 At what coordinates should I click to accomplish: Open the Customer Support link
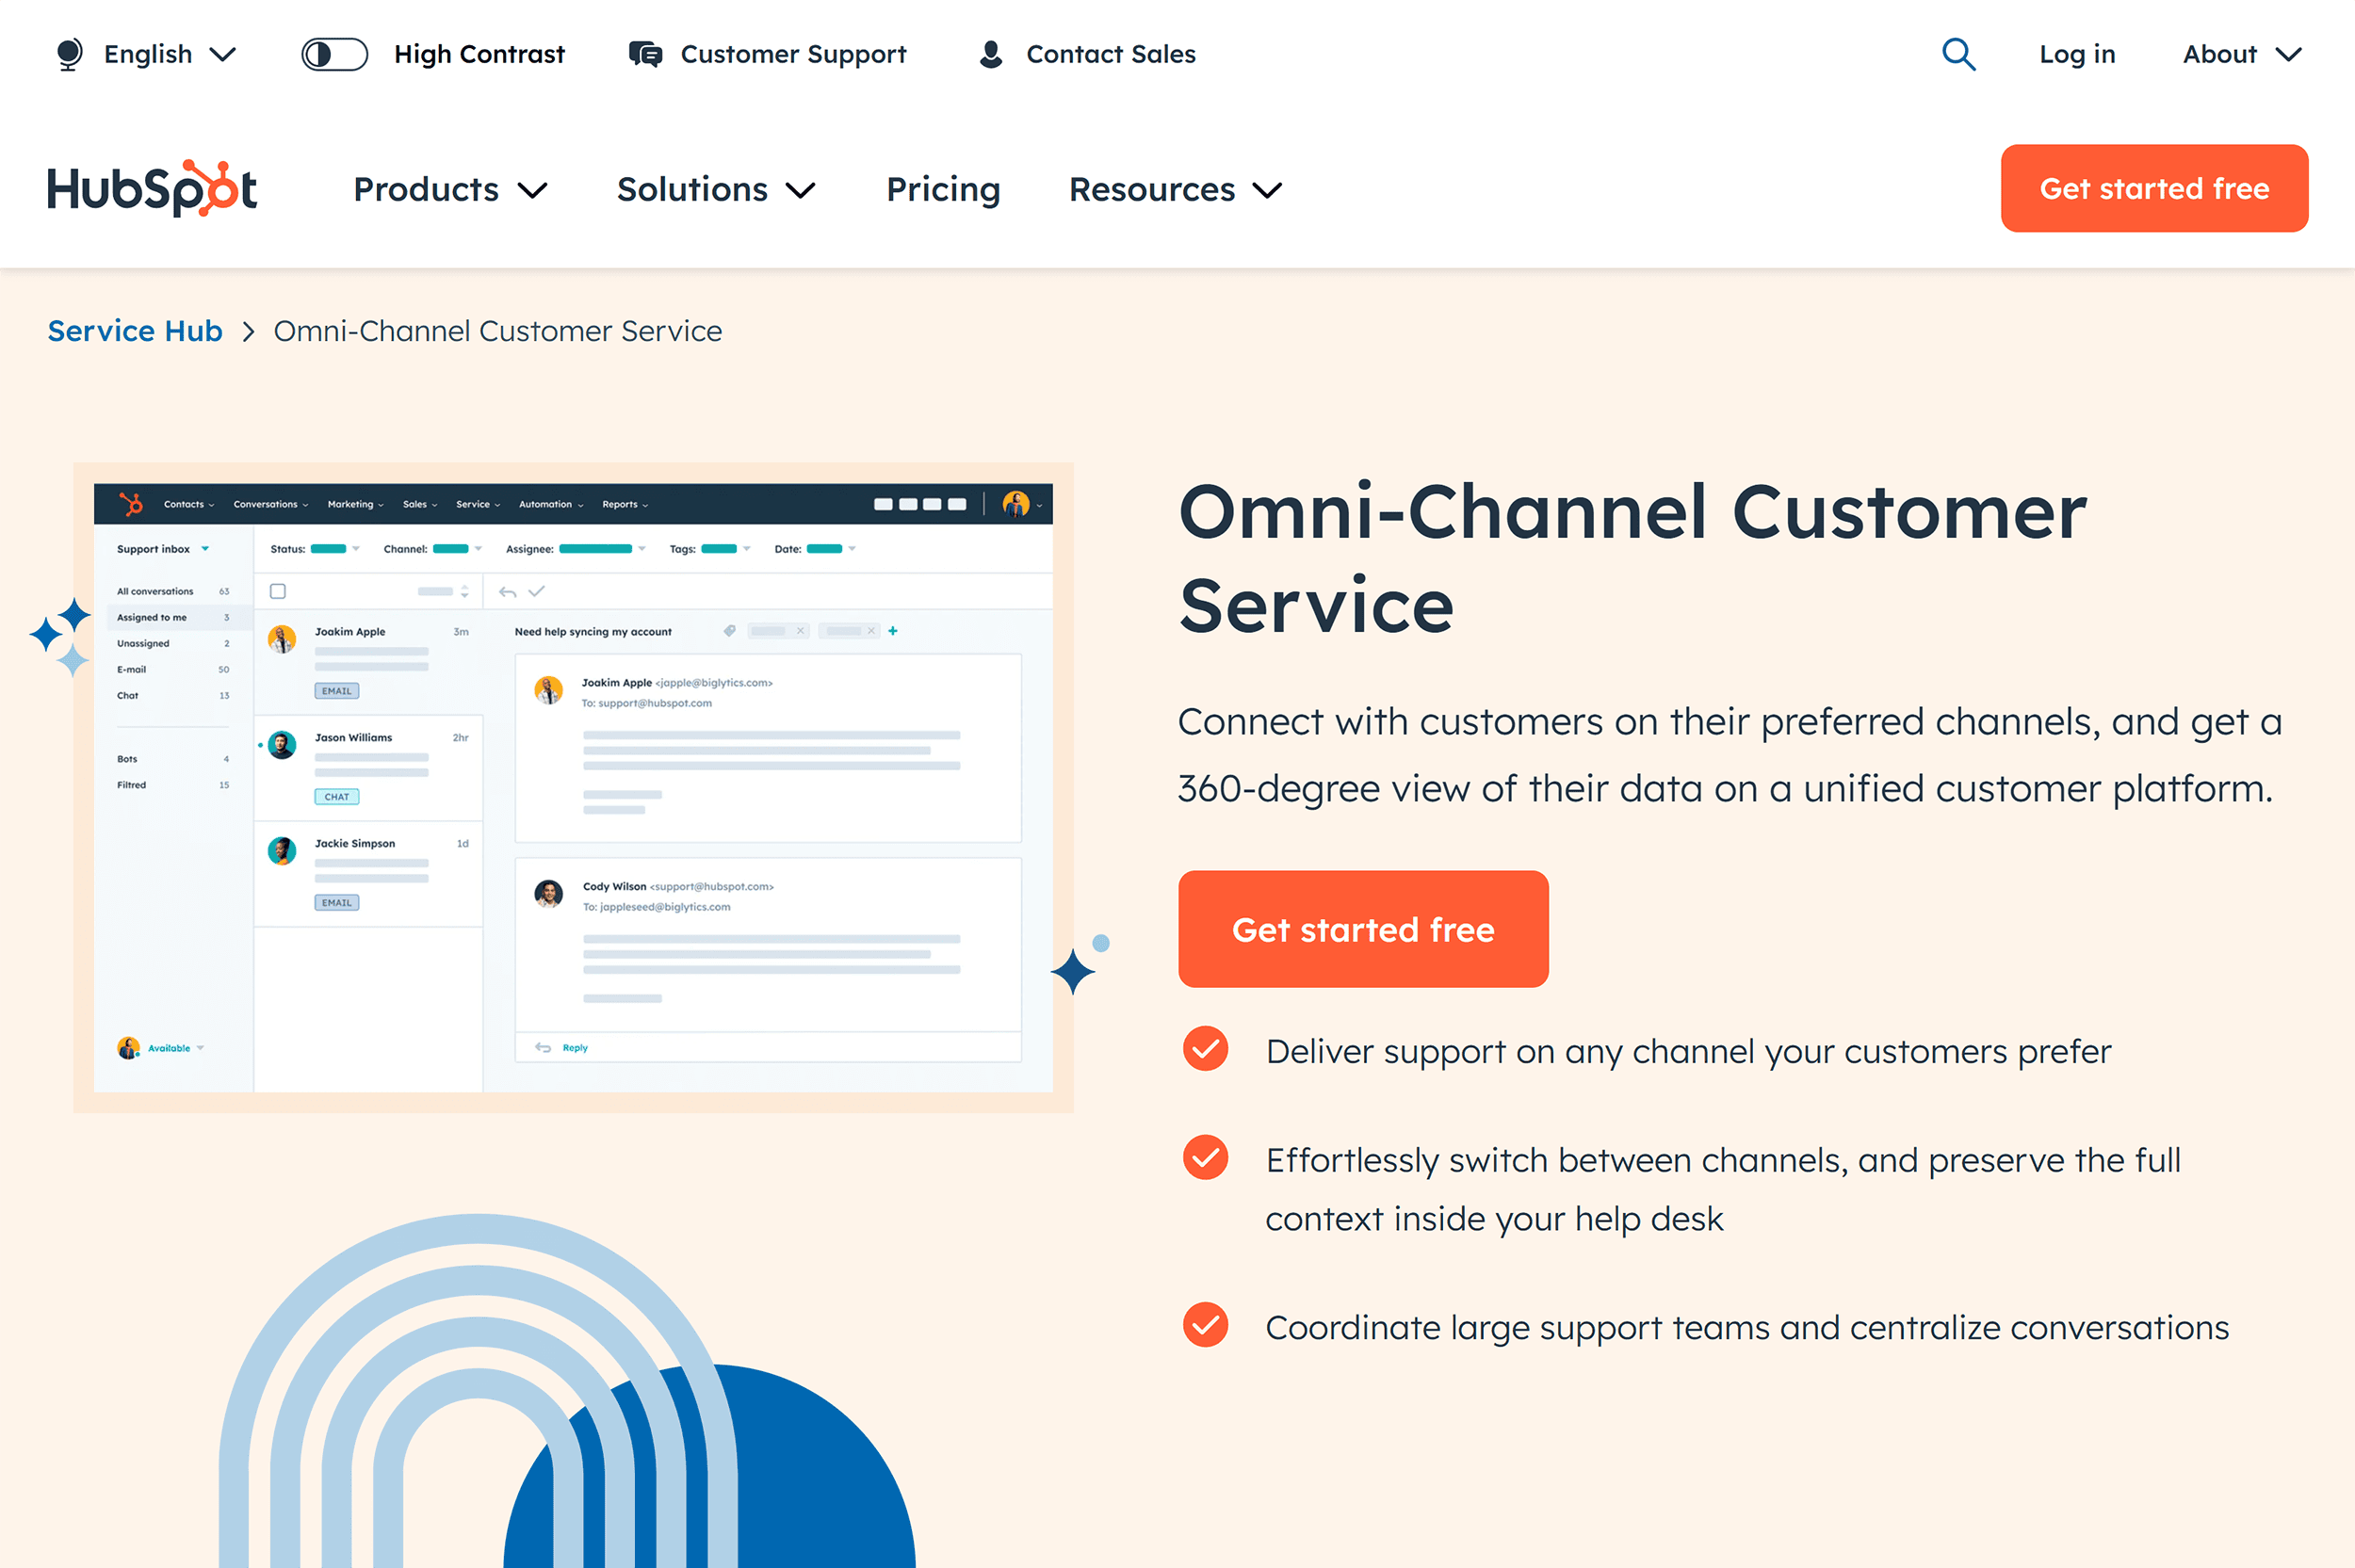click(767, 54)
